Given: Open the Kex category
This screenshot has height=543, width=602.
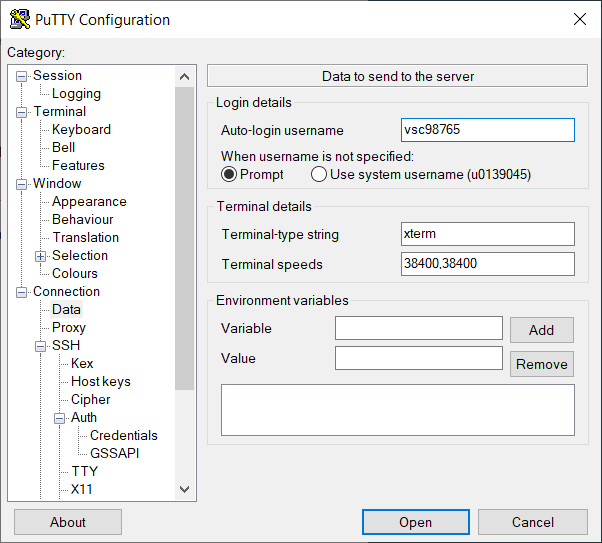Looking at the screenshot, I should [x=82, y=364].
